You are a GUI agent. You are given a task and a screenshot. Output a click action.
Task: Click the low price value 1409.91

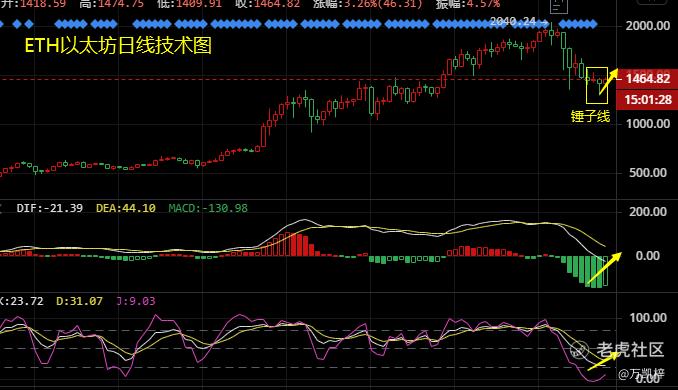198,4
